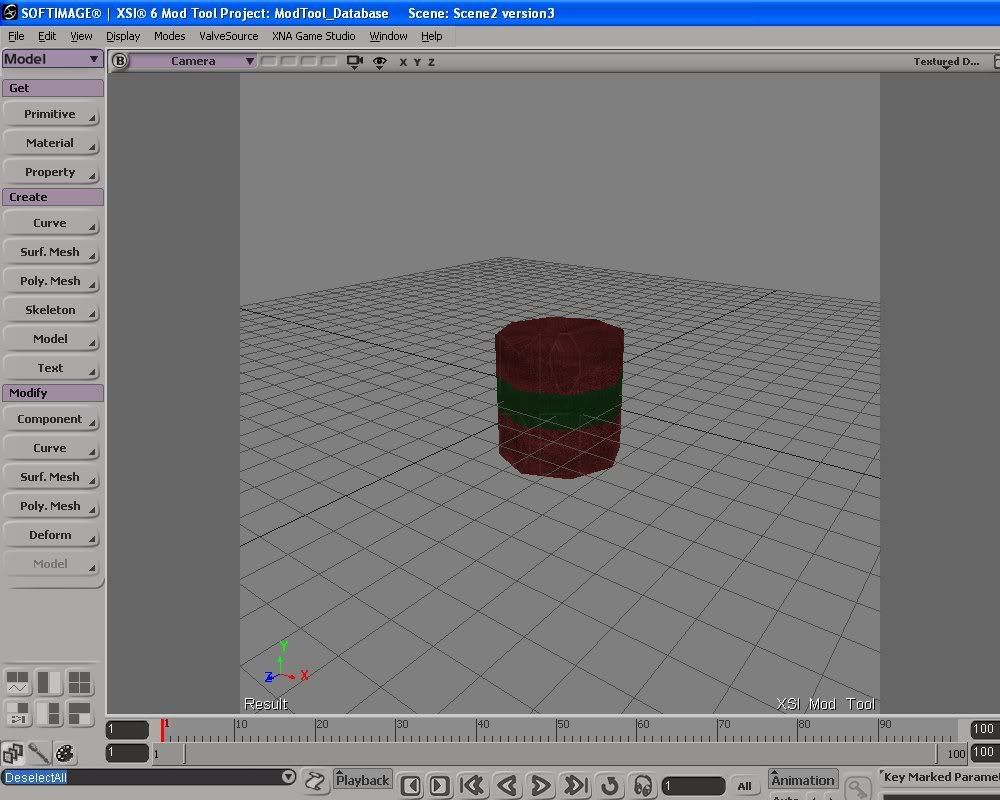Expand the Create Poly. Mesh menu

pos(51,281)
